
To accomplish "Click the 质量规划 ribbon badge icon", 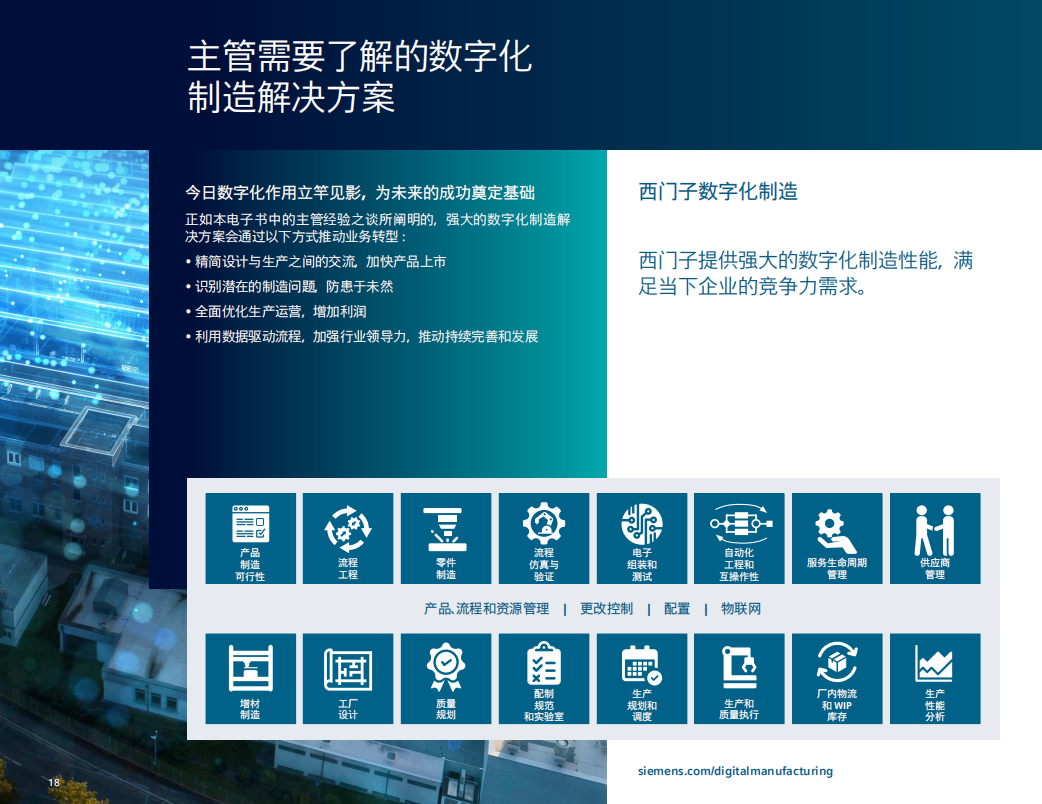I will [x=445, y=678].
